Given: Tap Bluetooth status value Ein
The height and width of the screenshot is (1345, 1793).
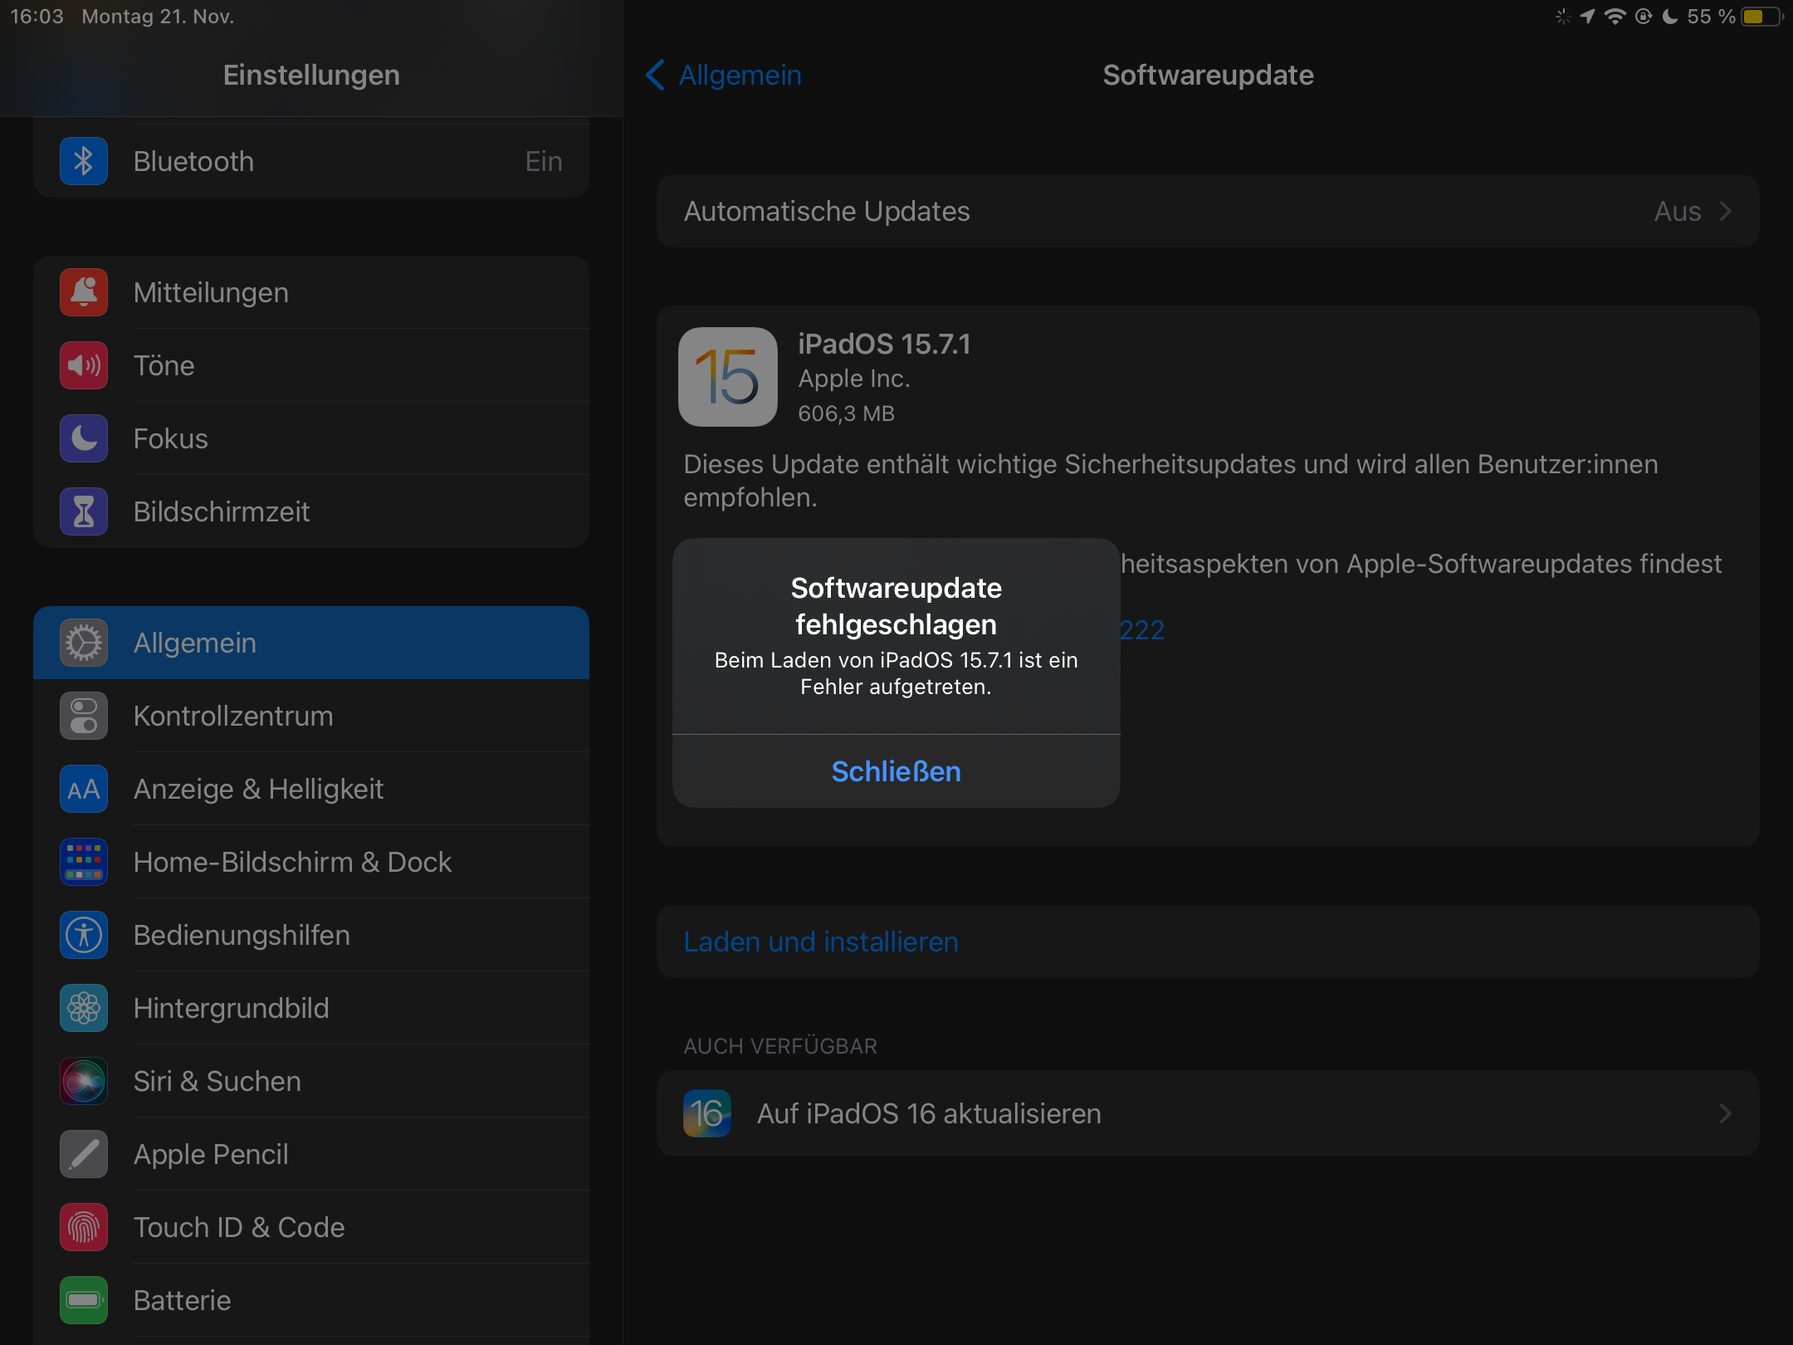Looking at the screenshot, I should (544, 161).
